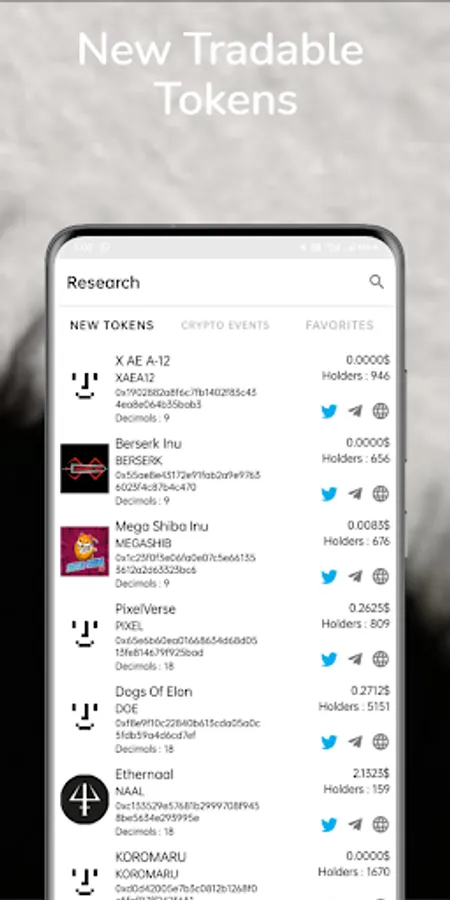The width and height of the screenshot is (450, 900).
Task: Switch to the Favorites tab
Action: click(339, 325)
